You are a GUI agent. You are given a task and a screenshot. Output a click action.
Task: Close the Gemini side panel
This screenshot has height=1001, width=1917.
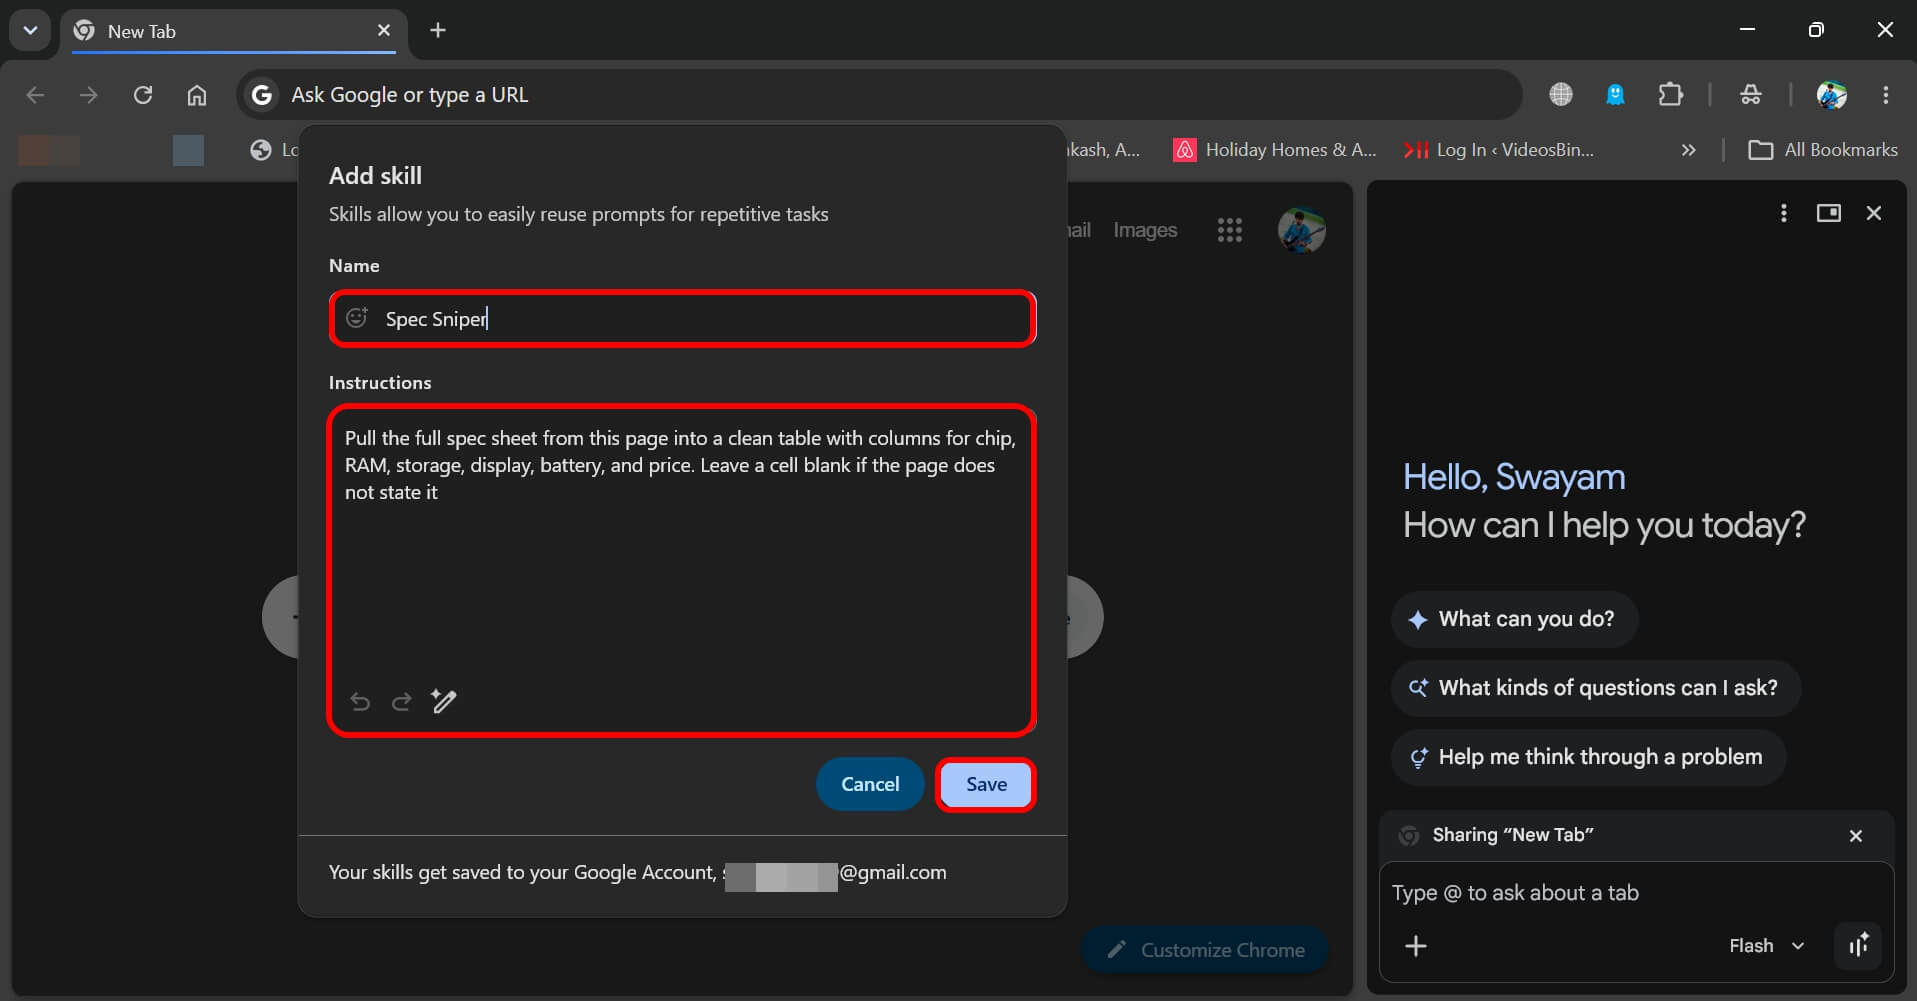click(1874, 213)
